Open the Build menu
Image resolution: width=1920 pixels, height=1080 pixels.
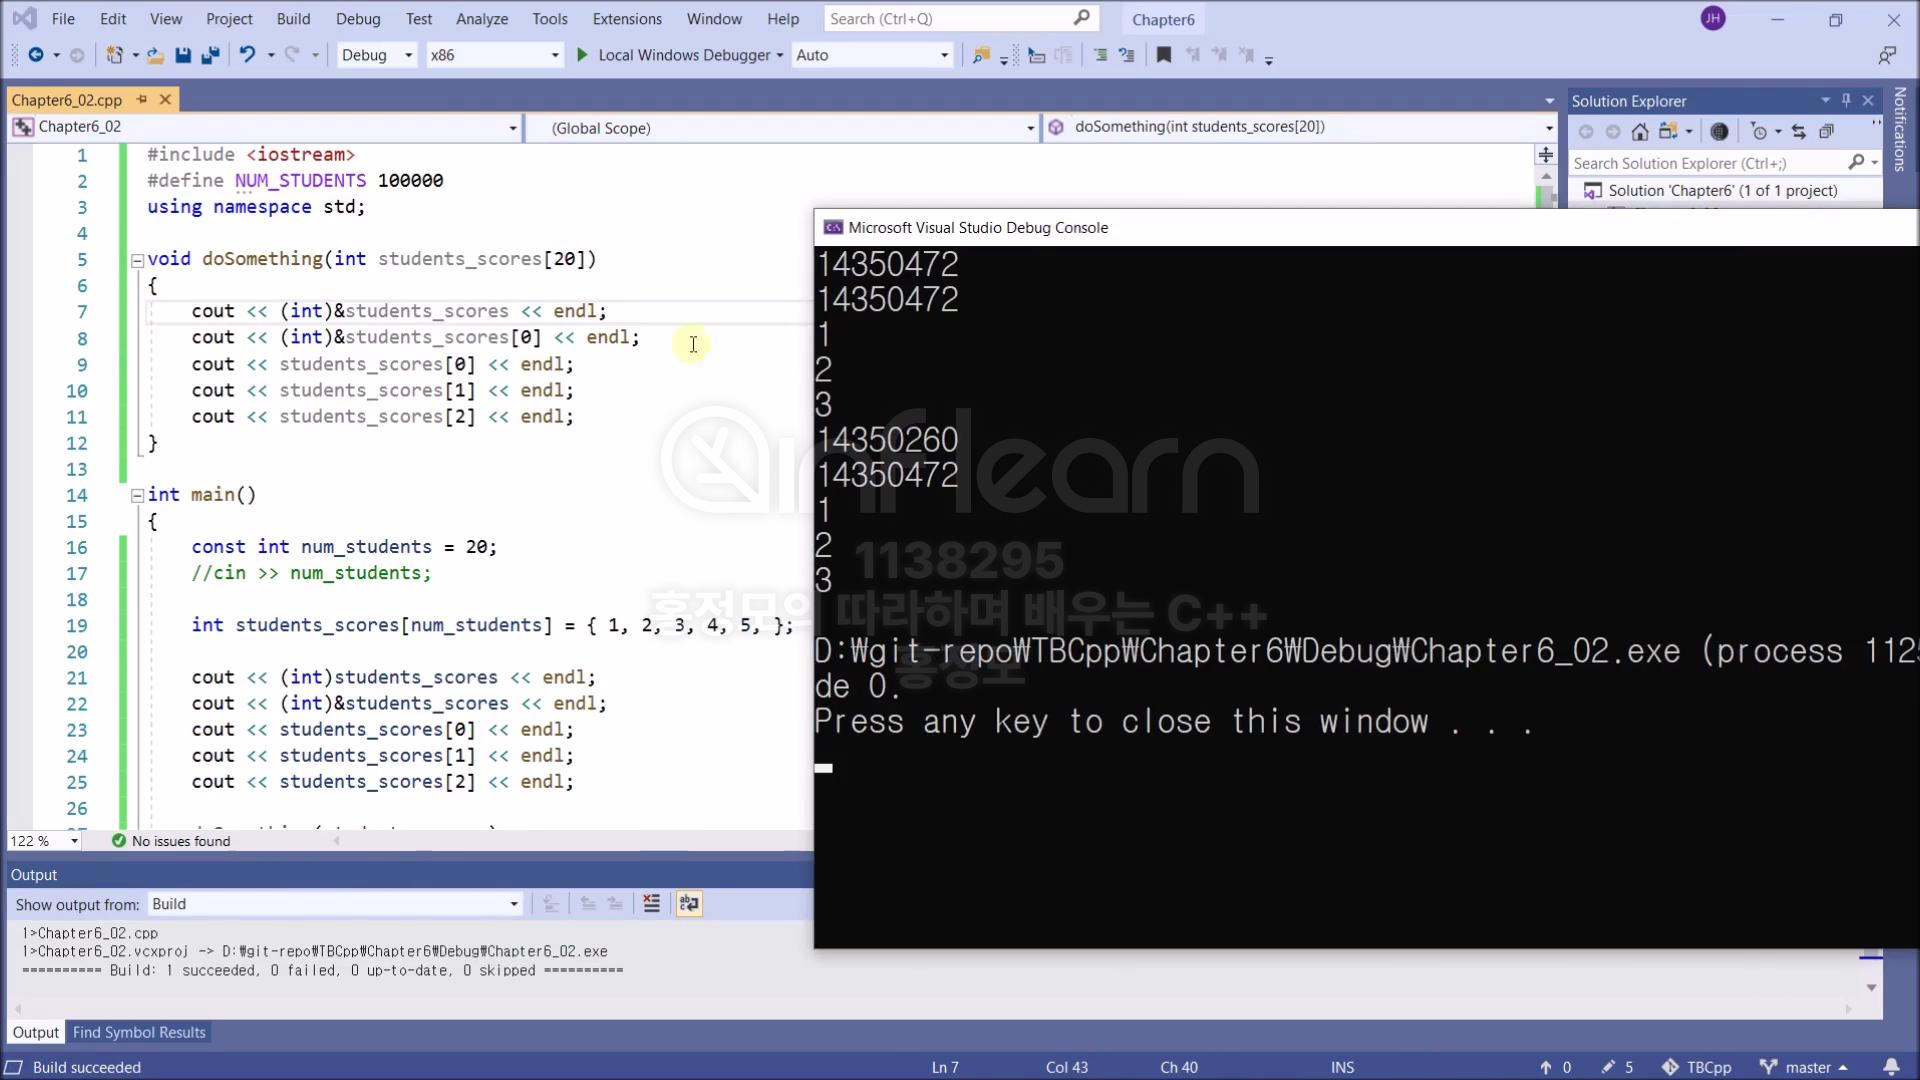(x=293, y=19)
